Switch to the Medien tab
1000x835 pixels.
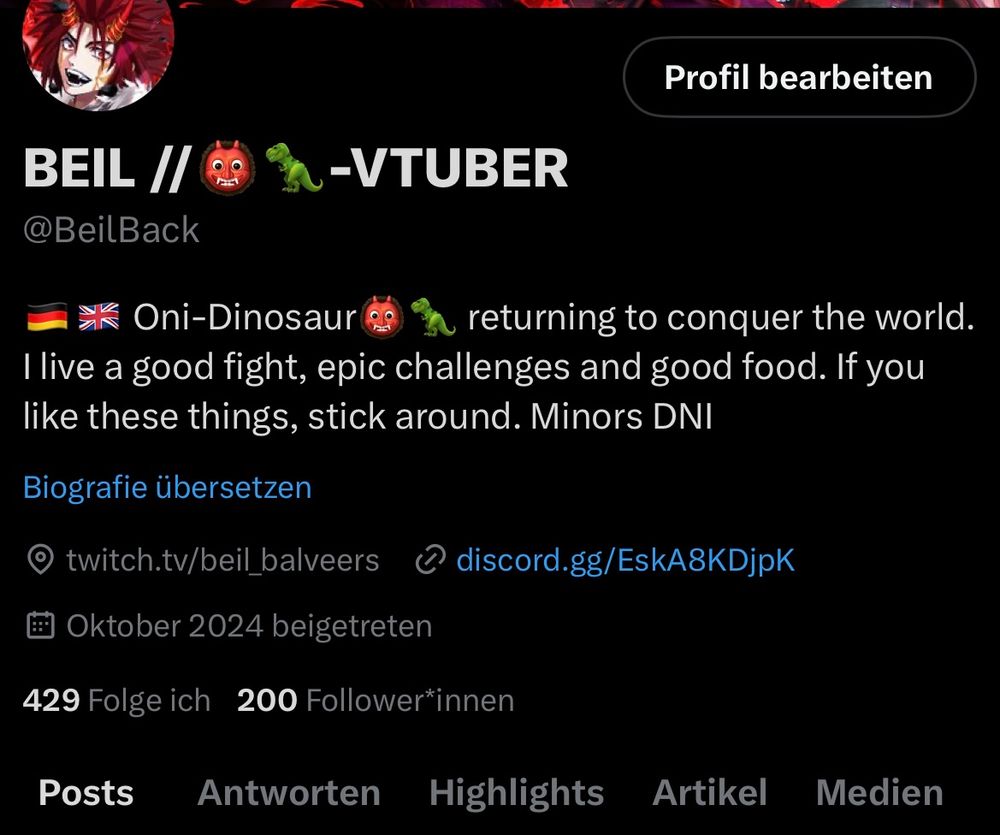[x=879, y=793]
